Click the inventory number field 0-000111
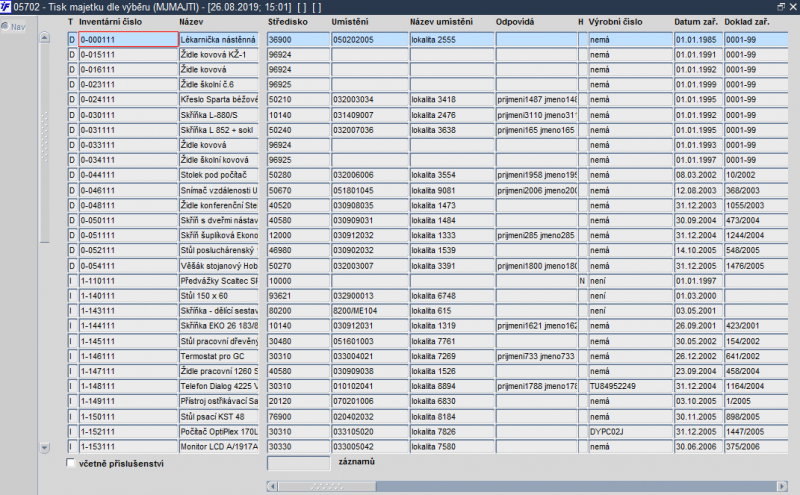 point(129,39)
